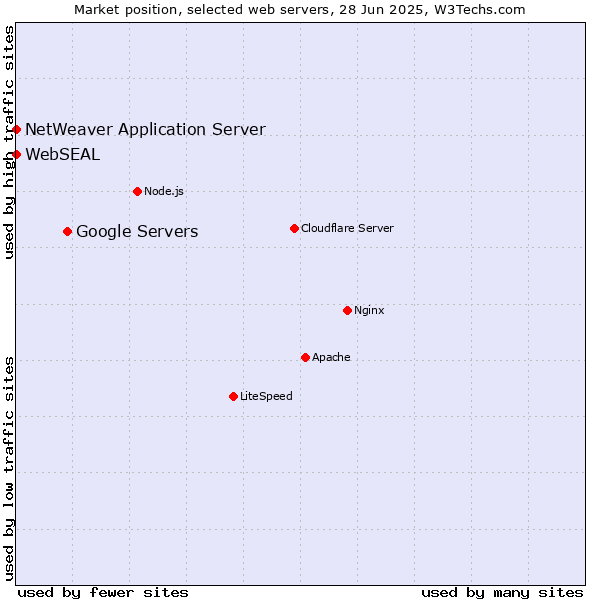Click the LiteSpeed red diamond marker
This screenshot has height=600, width=600.
pos(234,396)
